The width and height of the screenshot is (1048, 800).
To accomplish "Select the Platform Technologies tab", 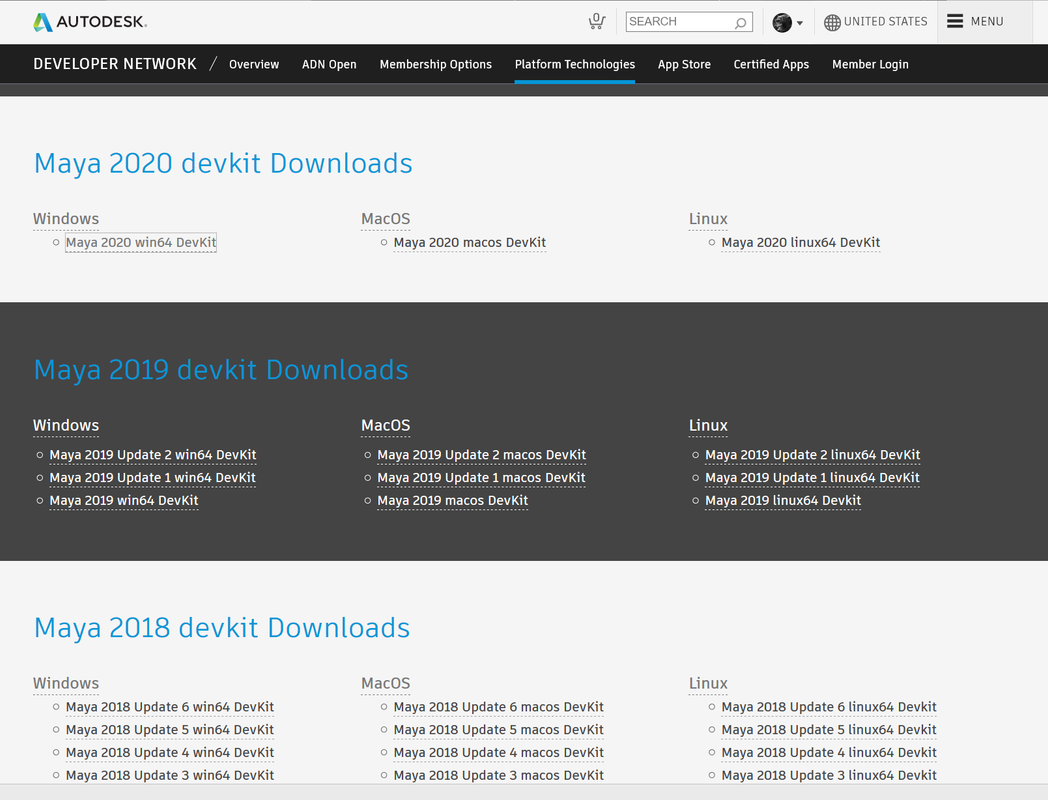I will pos(575,64).
